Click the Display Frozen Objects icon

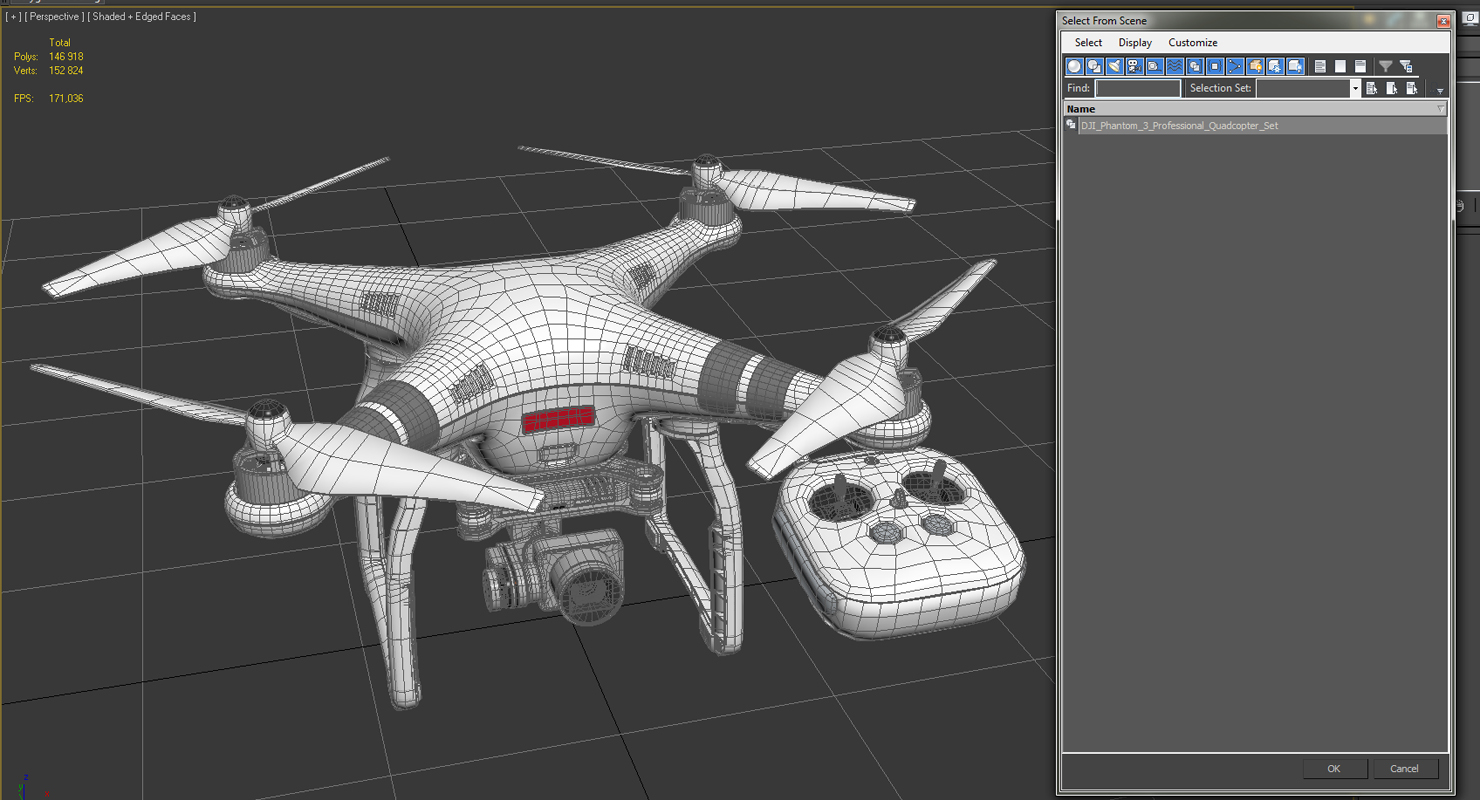tap(1274, 66)
